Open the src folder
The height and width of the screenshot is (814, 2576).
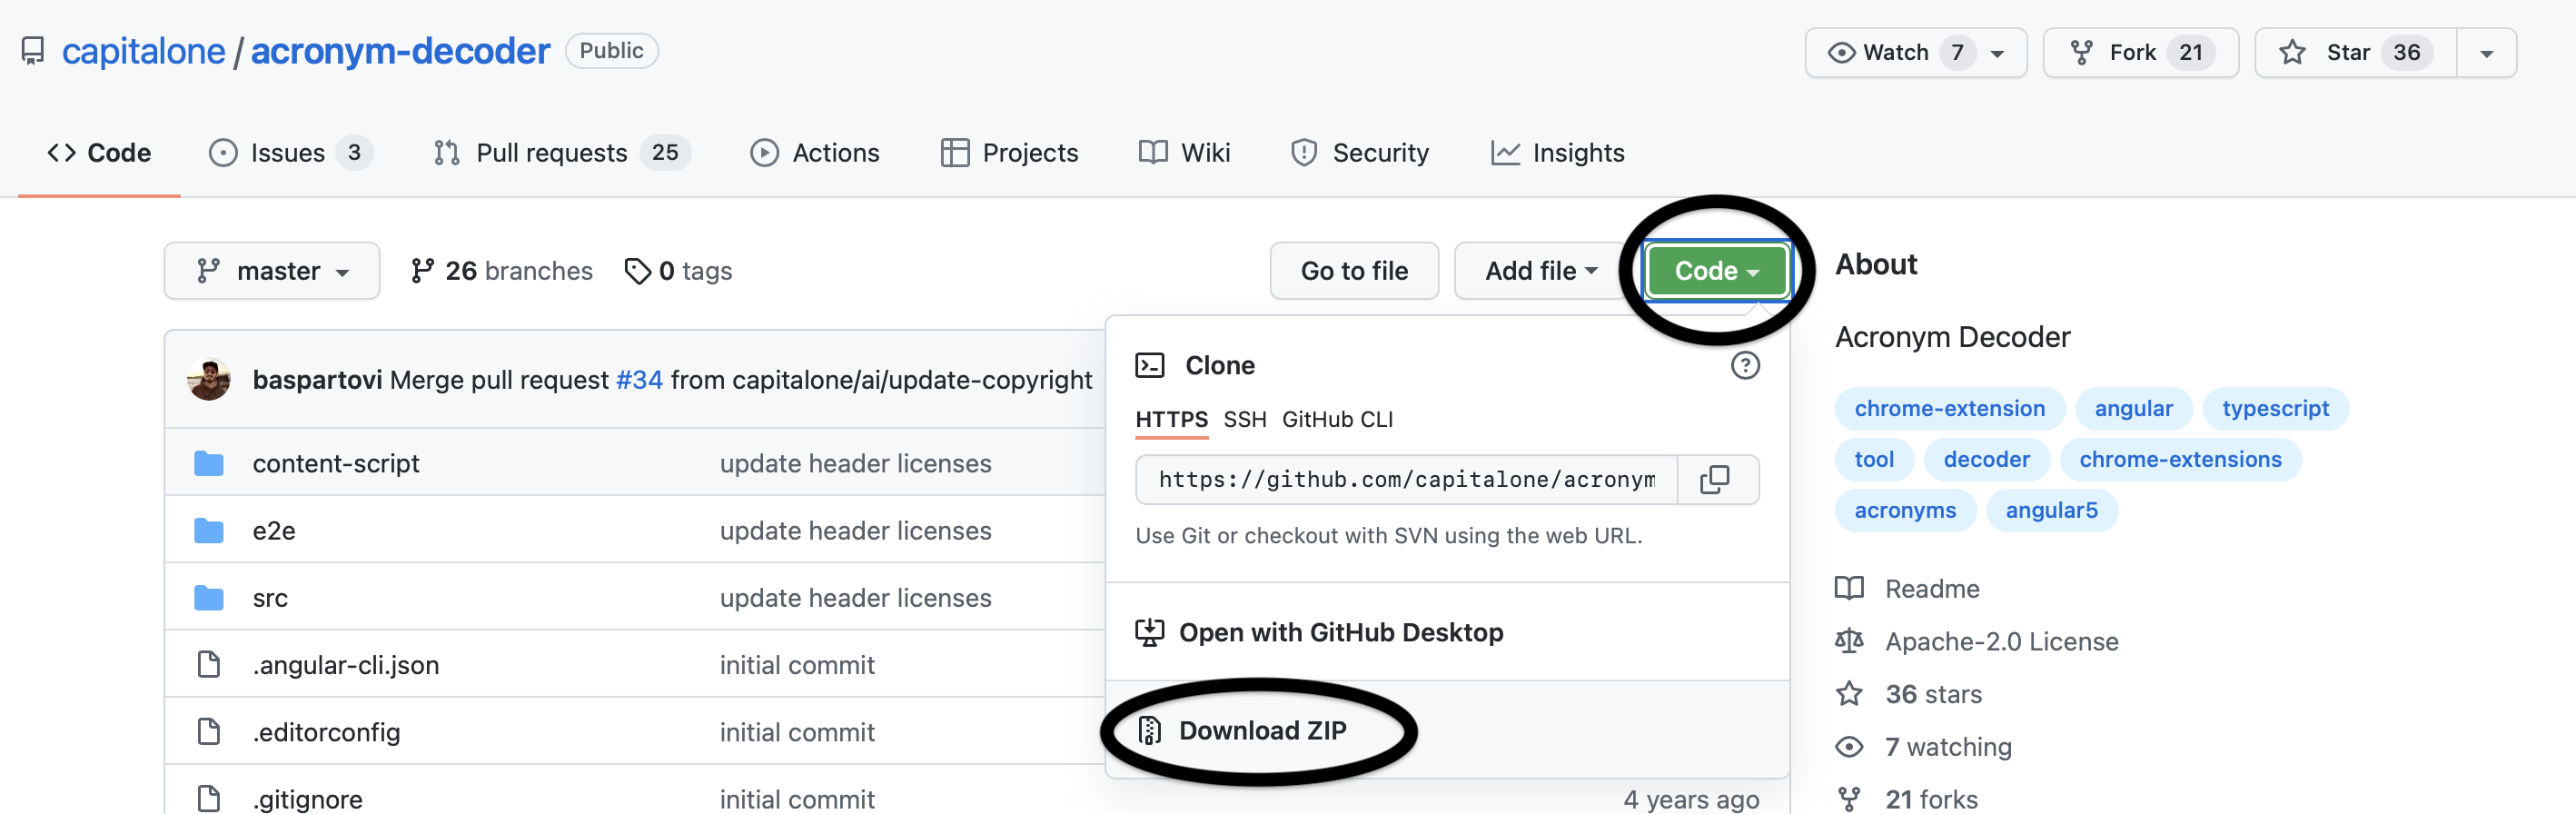pyautogui.click(x=270, y=598)
